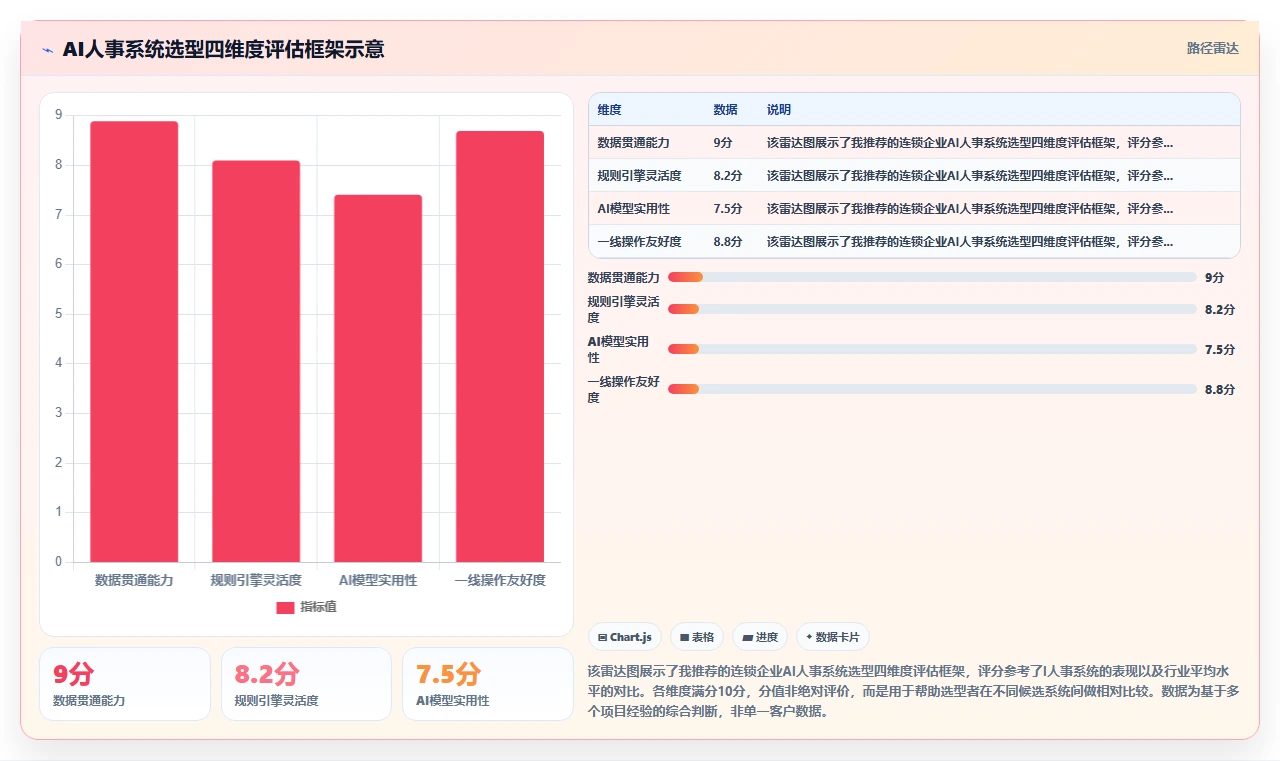Click the 数据贯通能力 progress bar
This screenshot has width=1280, height=761.
[932, 277]
